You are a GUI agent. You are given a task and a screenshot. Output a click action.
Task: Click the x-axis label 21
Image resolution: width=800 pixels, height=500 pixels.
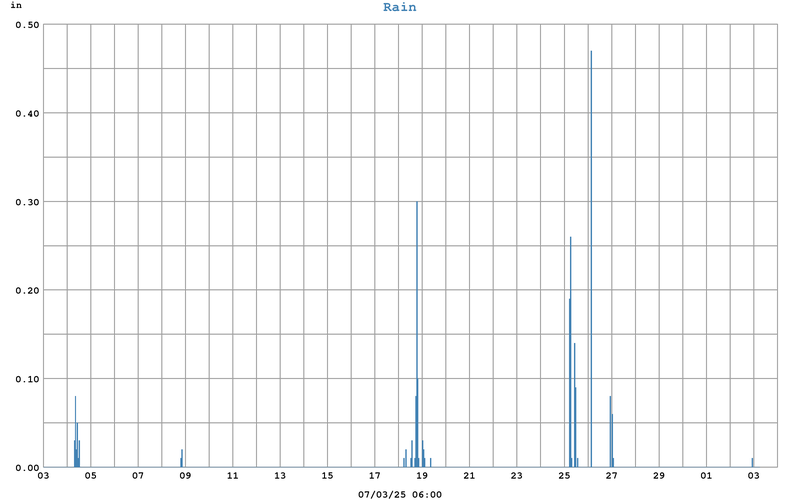[x=469, y=476]
